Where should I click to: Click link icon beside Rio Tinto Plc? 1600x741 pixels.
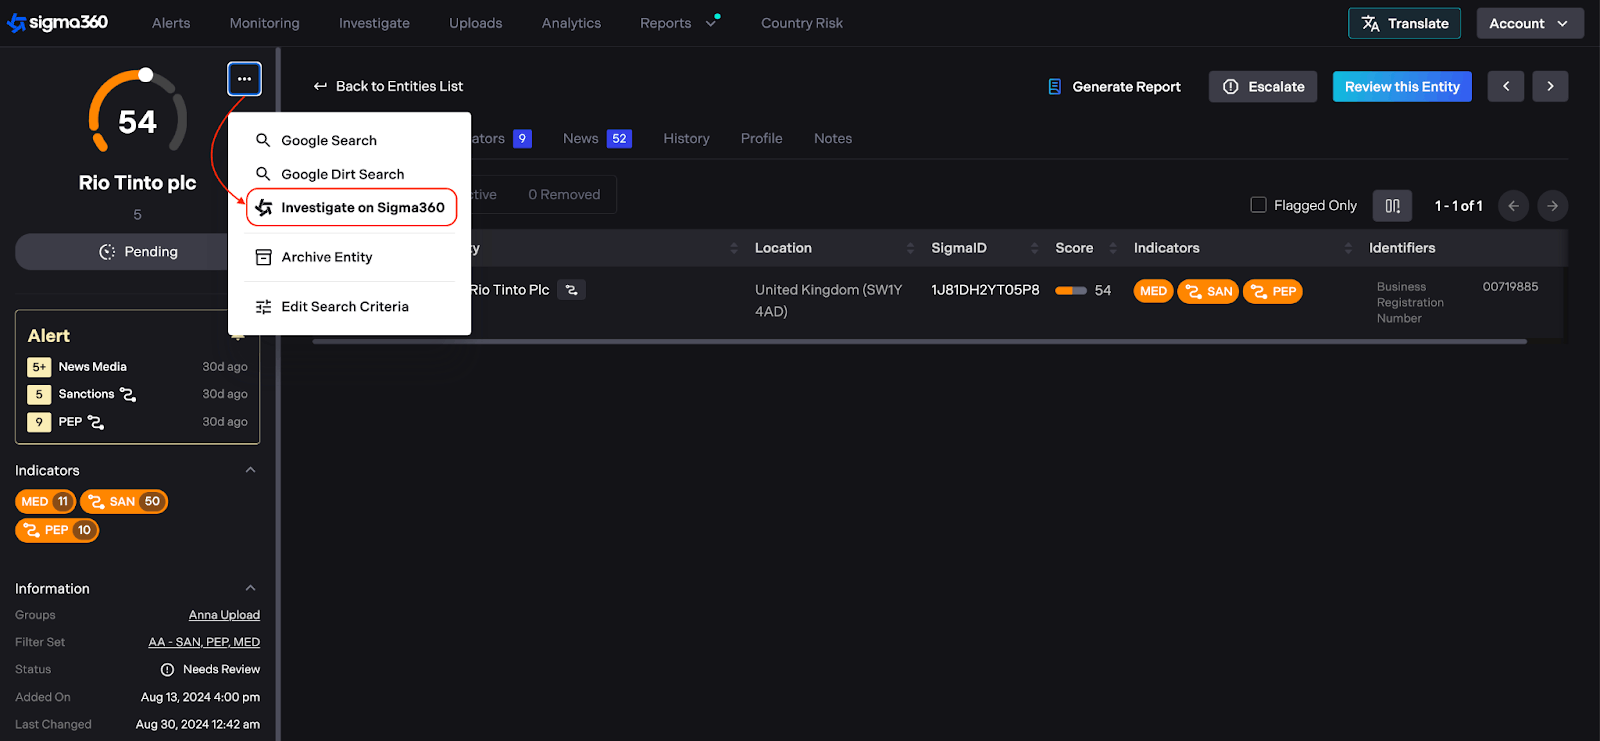click(x=571, y=290)
